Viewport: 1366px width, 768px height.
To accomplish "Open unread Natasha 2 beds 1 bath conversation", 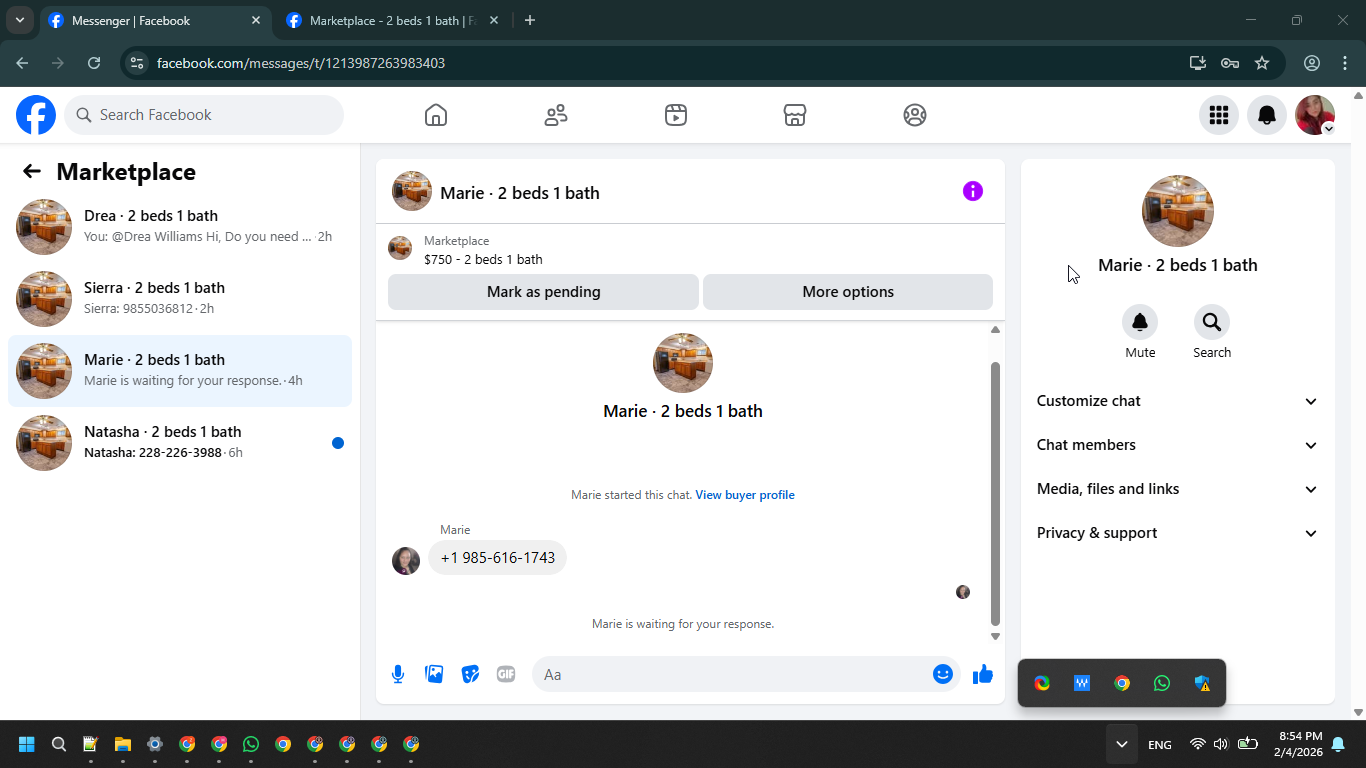I will [180, 443].
